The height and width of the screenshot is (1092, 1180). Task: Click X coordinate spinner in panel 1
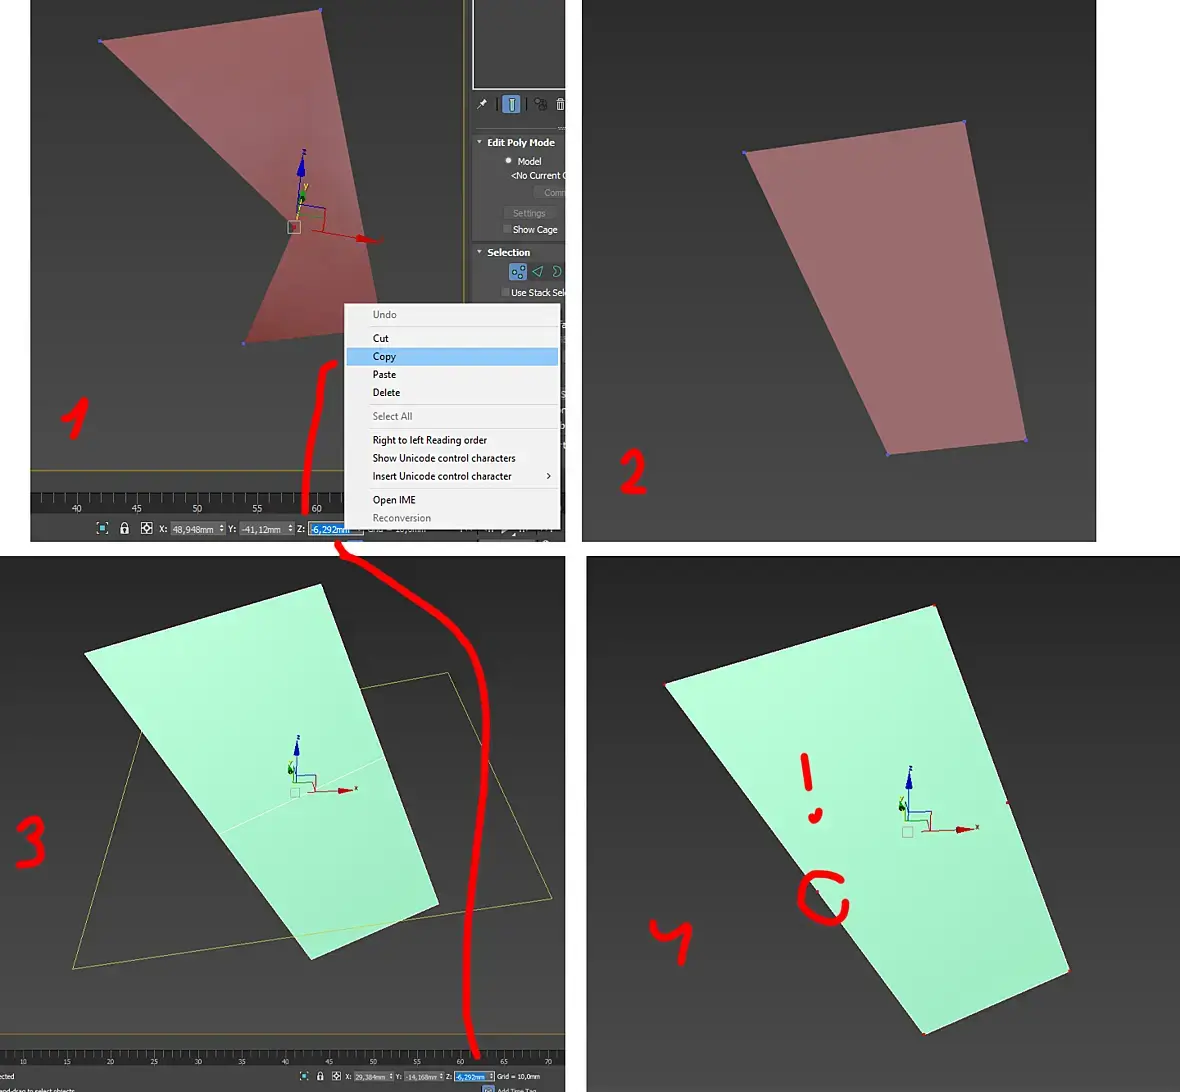coord(221,529)
